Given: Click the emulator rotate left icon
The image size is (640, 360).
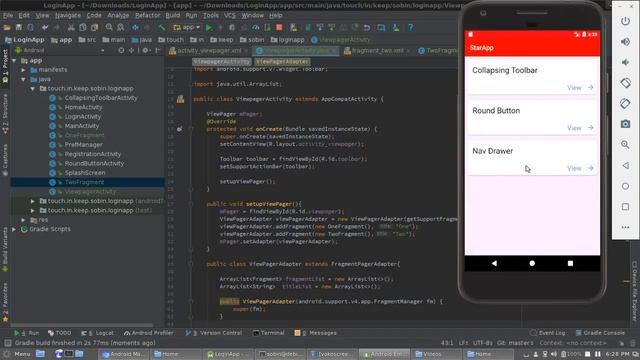Looking at the screenshot, I should 625,83.
